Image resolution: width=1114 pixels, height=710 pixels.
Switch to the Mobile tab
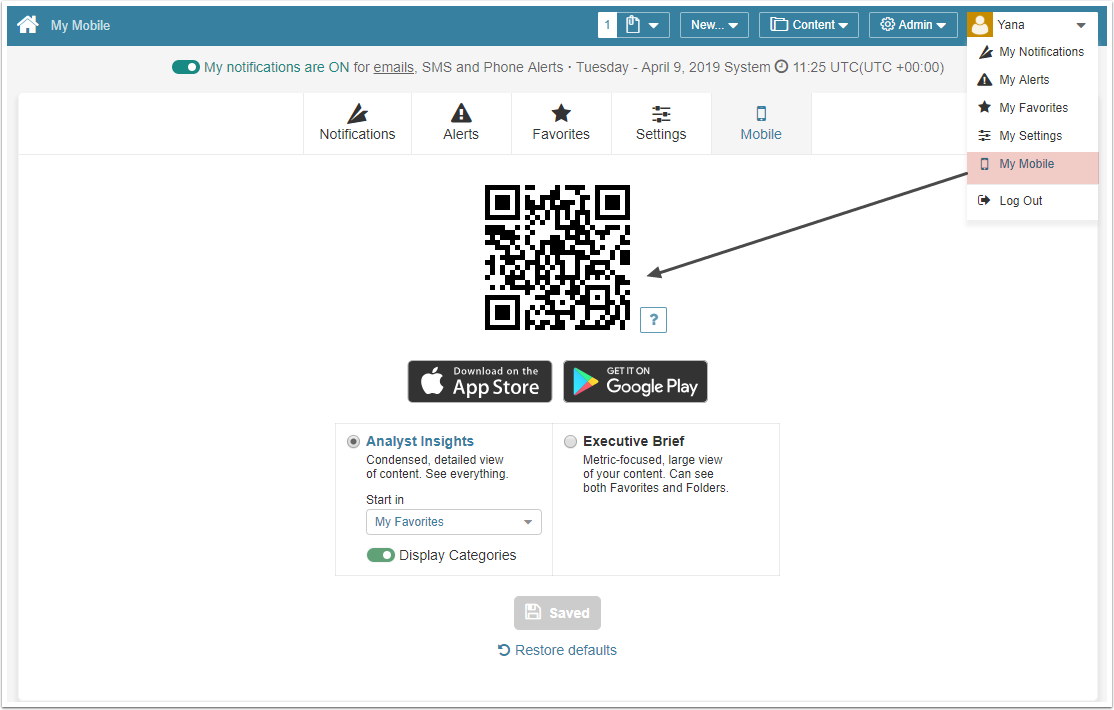(761, 123)
